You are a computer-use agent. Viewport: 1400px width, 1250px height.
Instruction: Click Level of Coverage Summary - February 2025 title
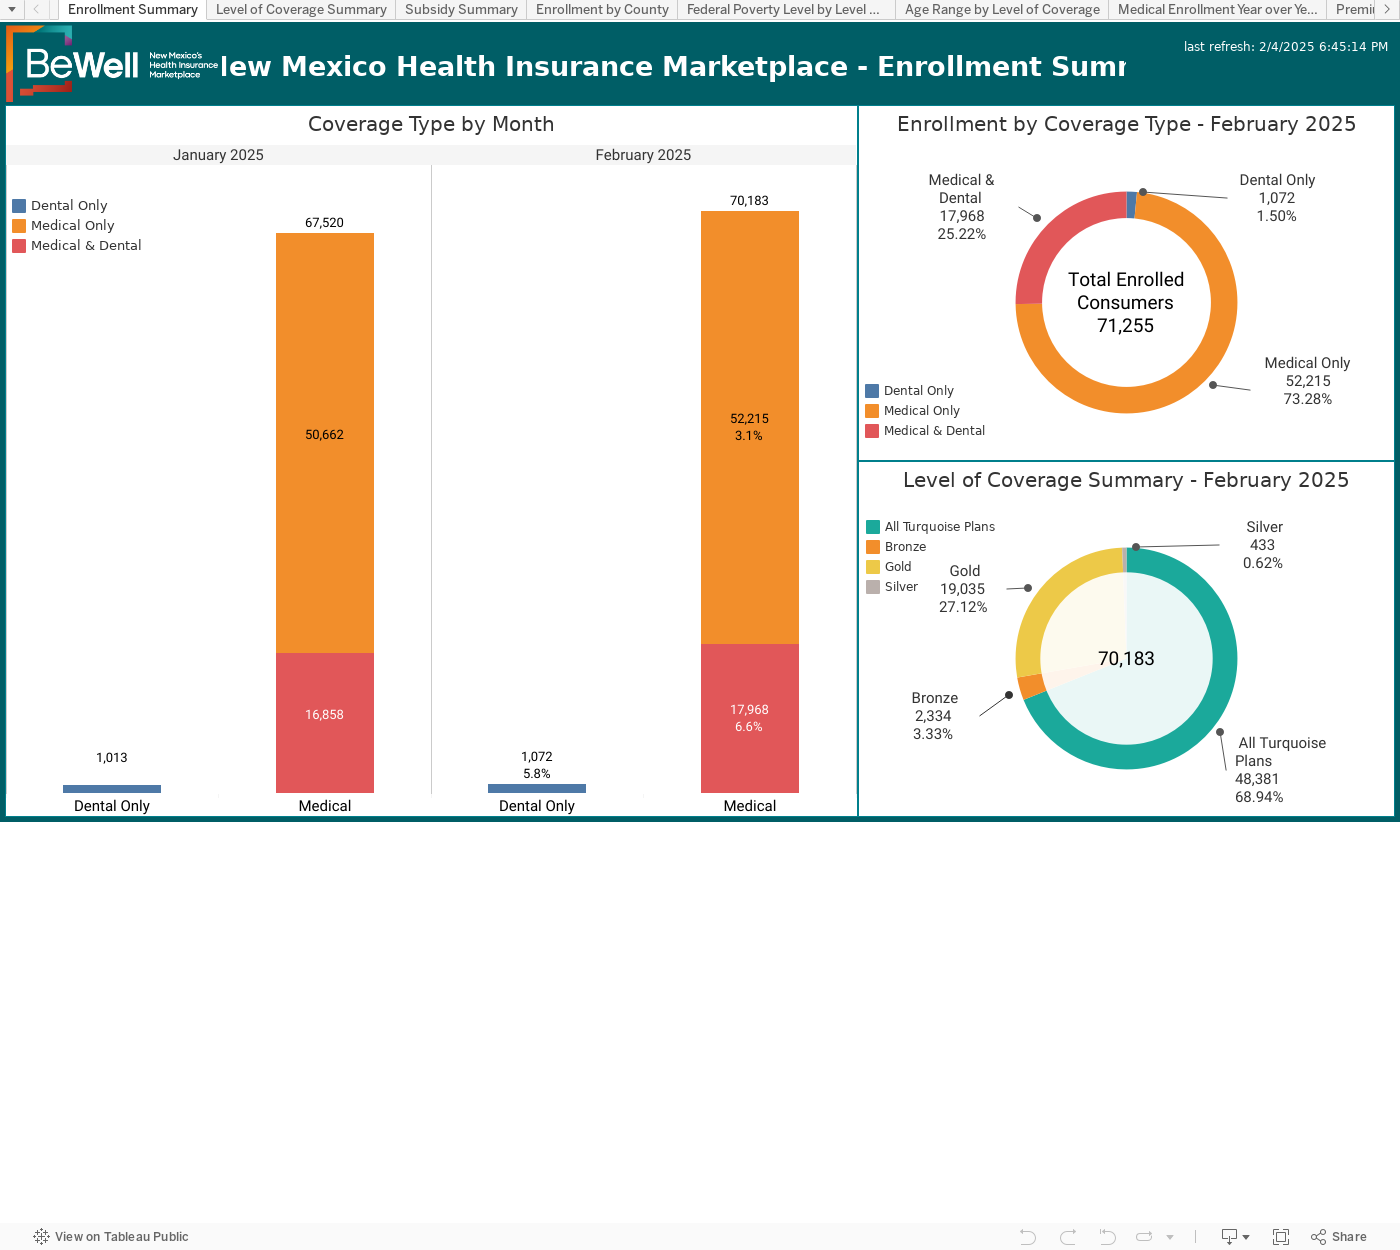[1126, 480]
